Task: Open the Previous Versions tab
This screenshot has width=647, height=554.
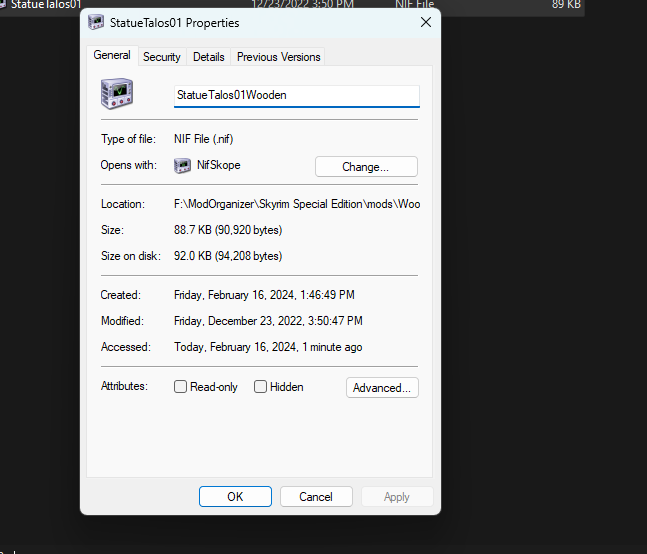Action: click(279, 57)
